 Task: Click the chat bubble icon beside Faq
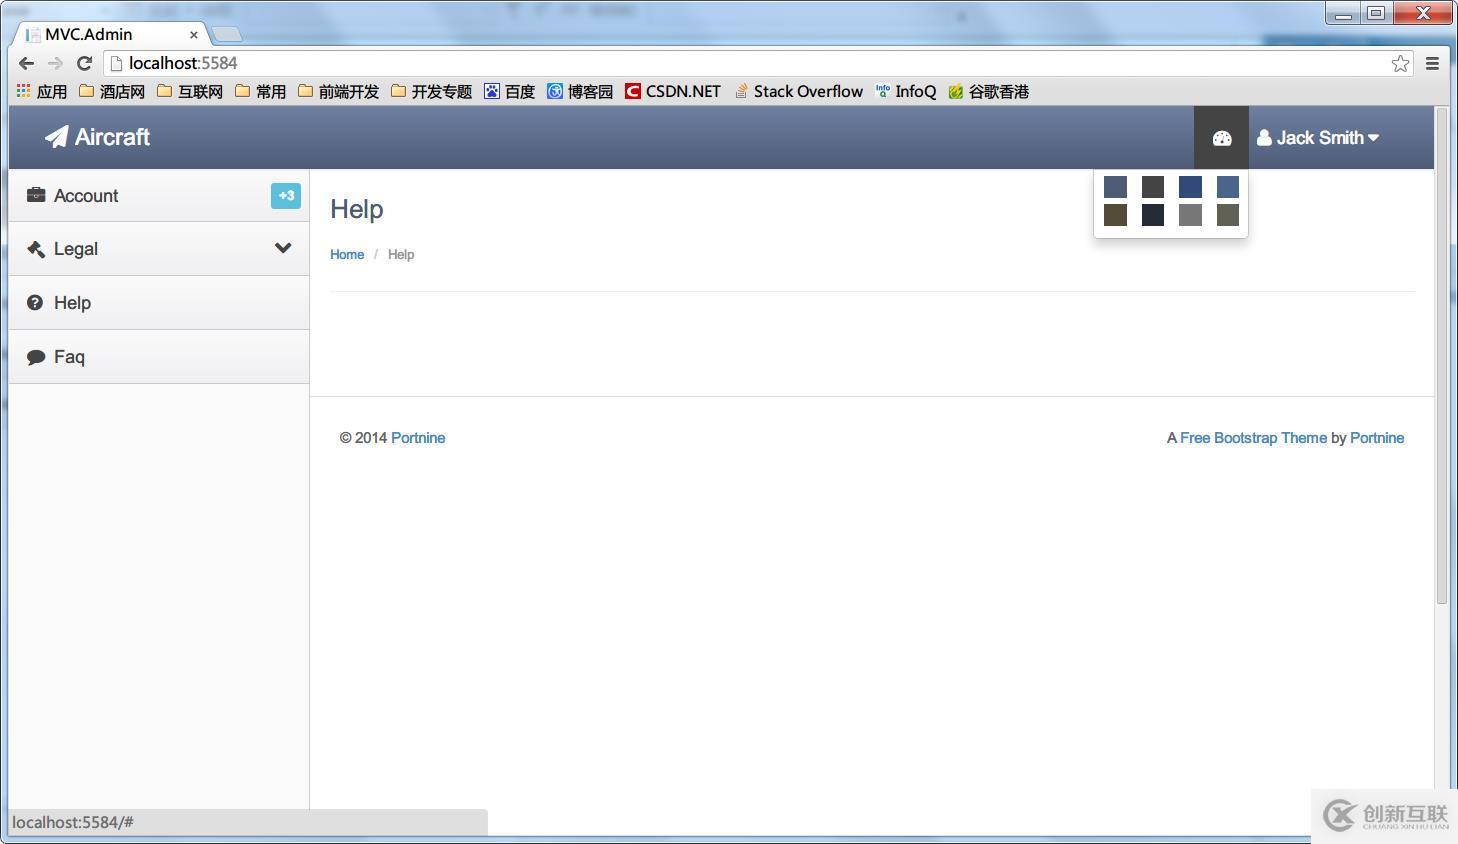tap(35, 356)
